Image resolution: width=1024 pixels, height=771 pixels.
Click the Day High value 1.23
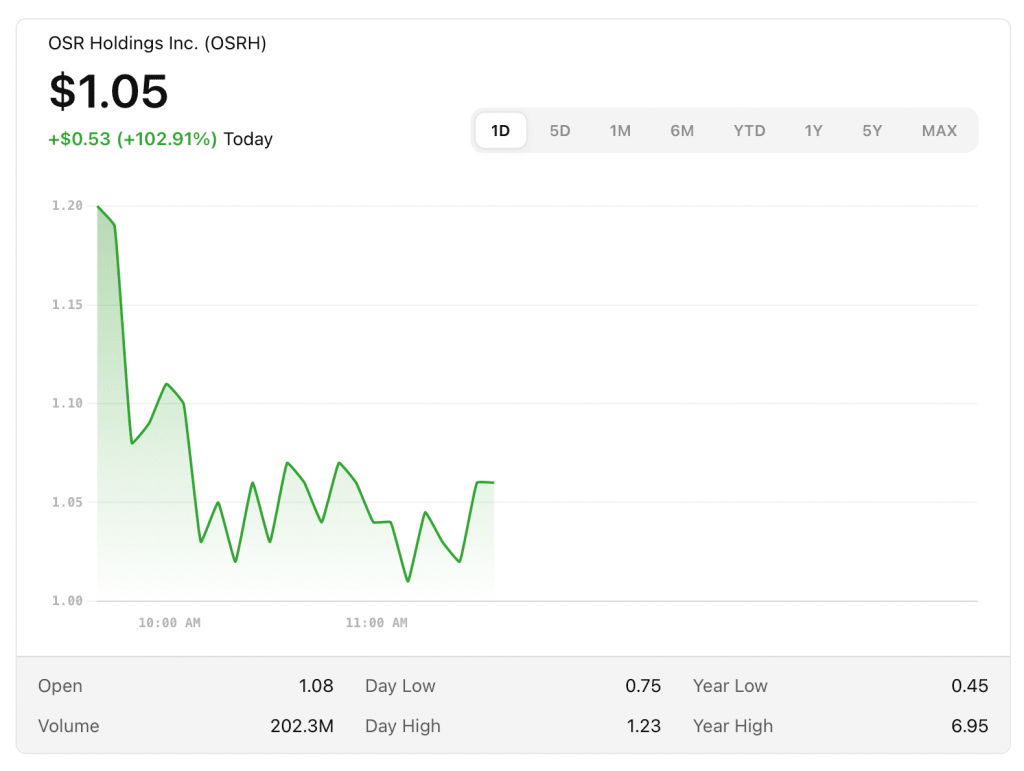[x=644, y=726]
